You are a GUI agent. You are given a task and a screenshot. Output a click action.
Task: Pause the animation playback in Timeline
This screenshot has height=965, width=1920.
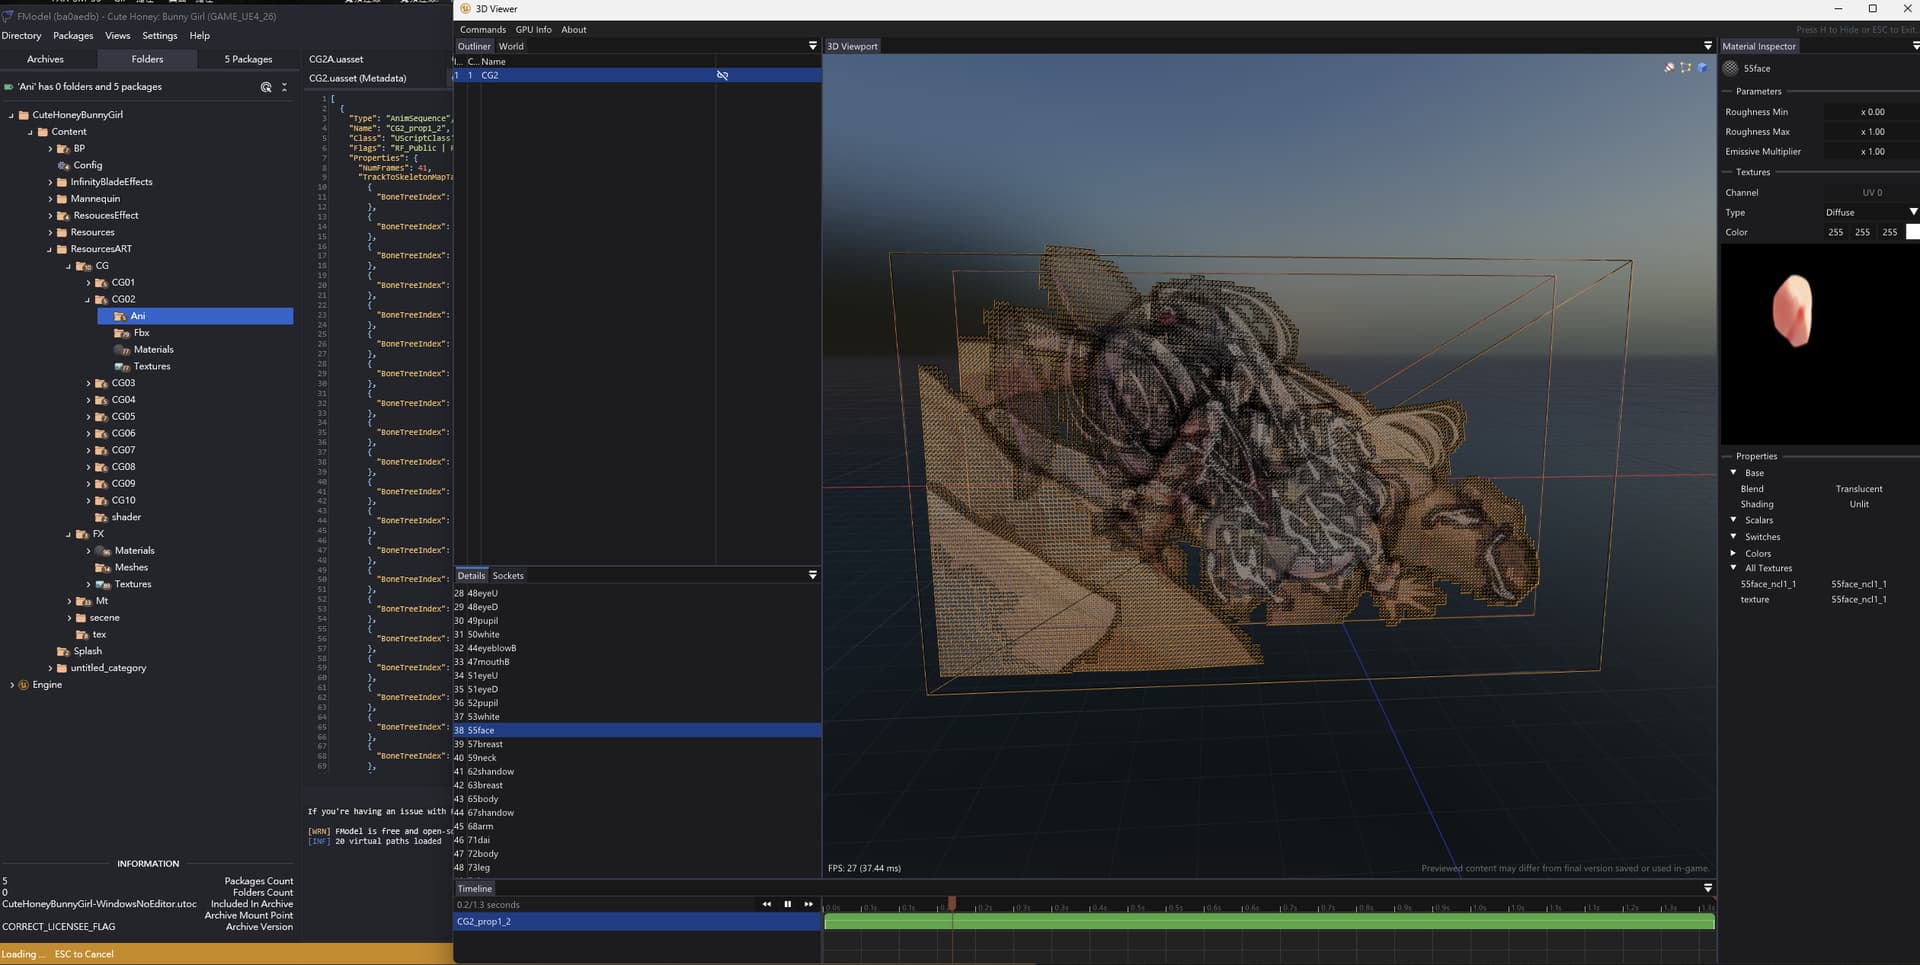pos(787,904)
